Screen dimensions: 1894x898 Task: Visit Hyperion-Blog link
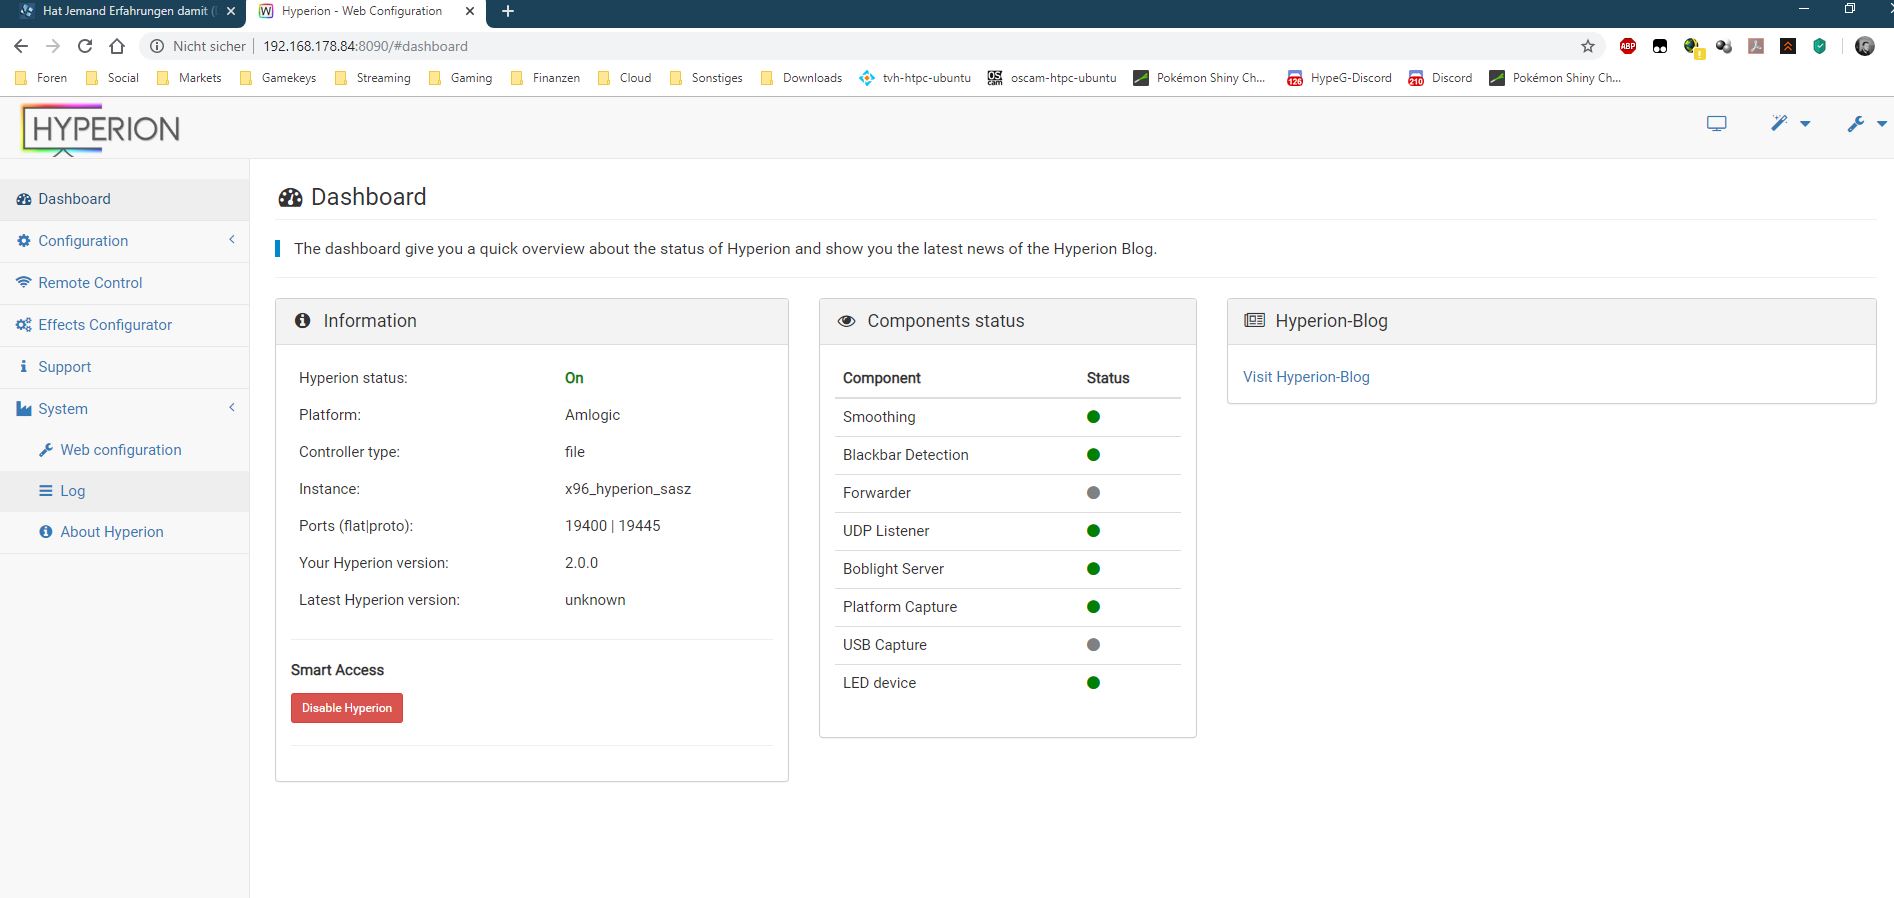[x=1306, y=377]
